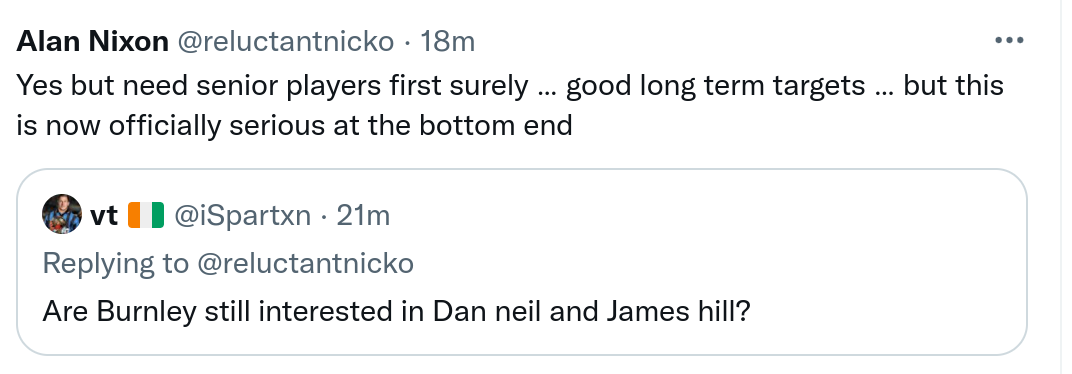Click the phrase "good long term targets"
1072x374 pixels.
pyautogui.click(x=716, y=87)
